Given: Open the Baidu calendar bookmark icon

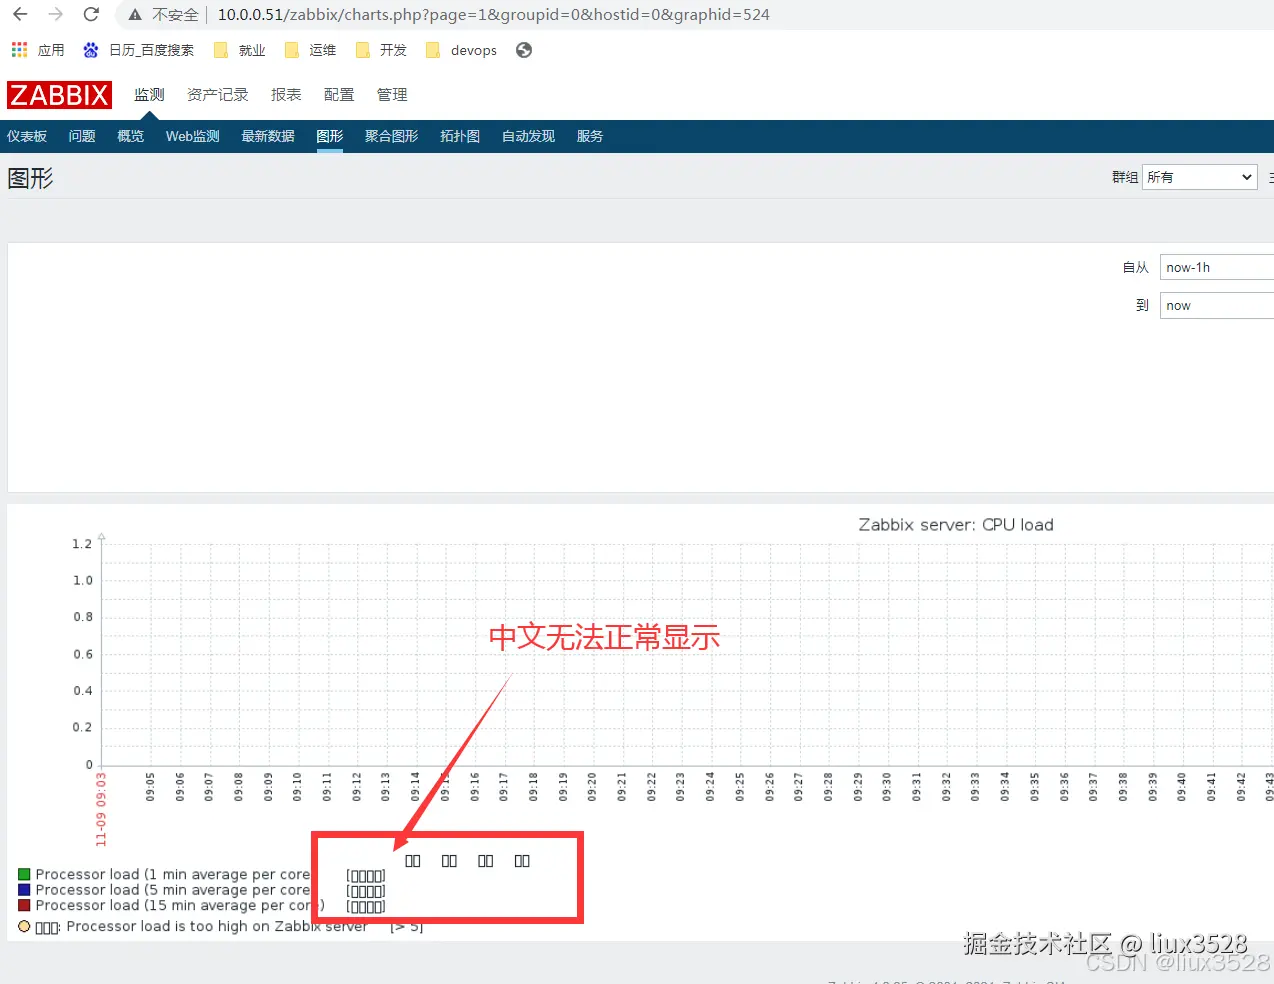Looking at the screenshot, I should [91, 50].
